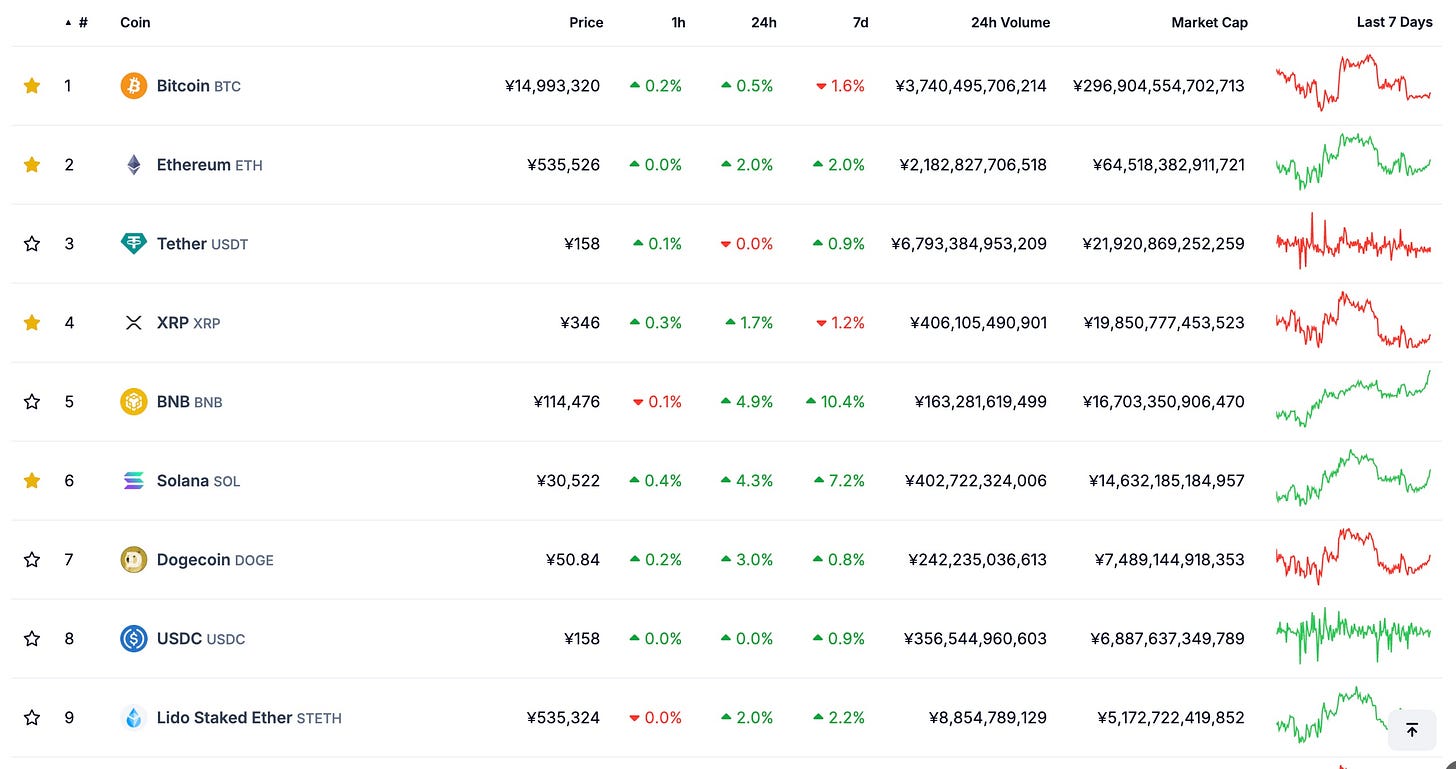Open the BNB coin page link
The width and height of the screenshot is (1456, 769).
(x=189, y=402)
